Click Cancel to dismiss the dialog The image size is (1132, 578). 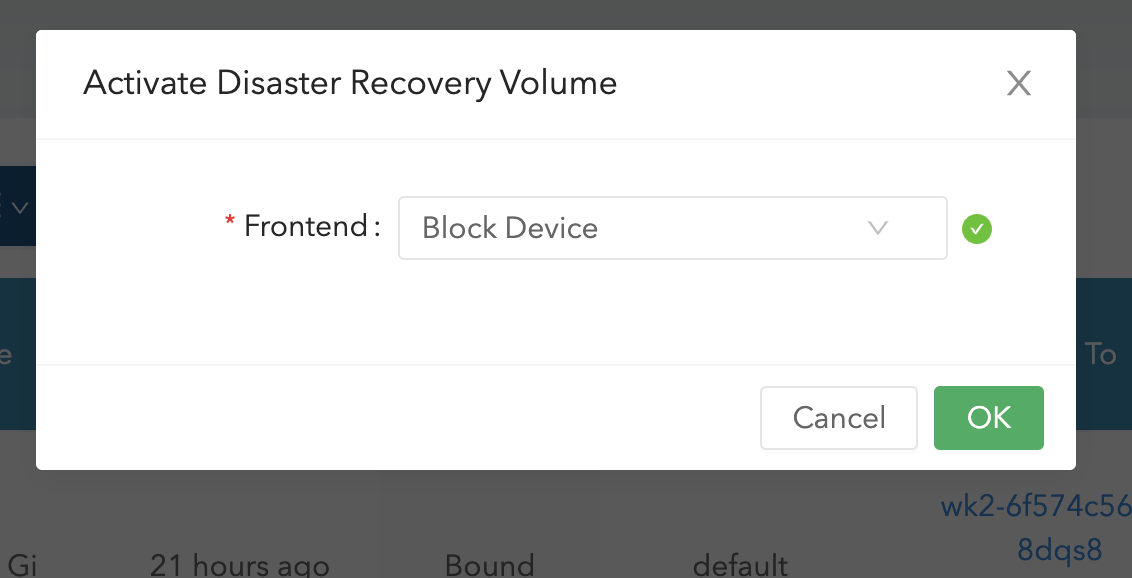tap(838, 418)
